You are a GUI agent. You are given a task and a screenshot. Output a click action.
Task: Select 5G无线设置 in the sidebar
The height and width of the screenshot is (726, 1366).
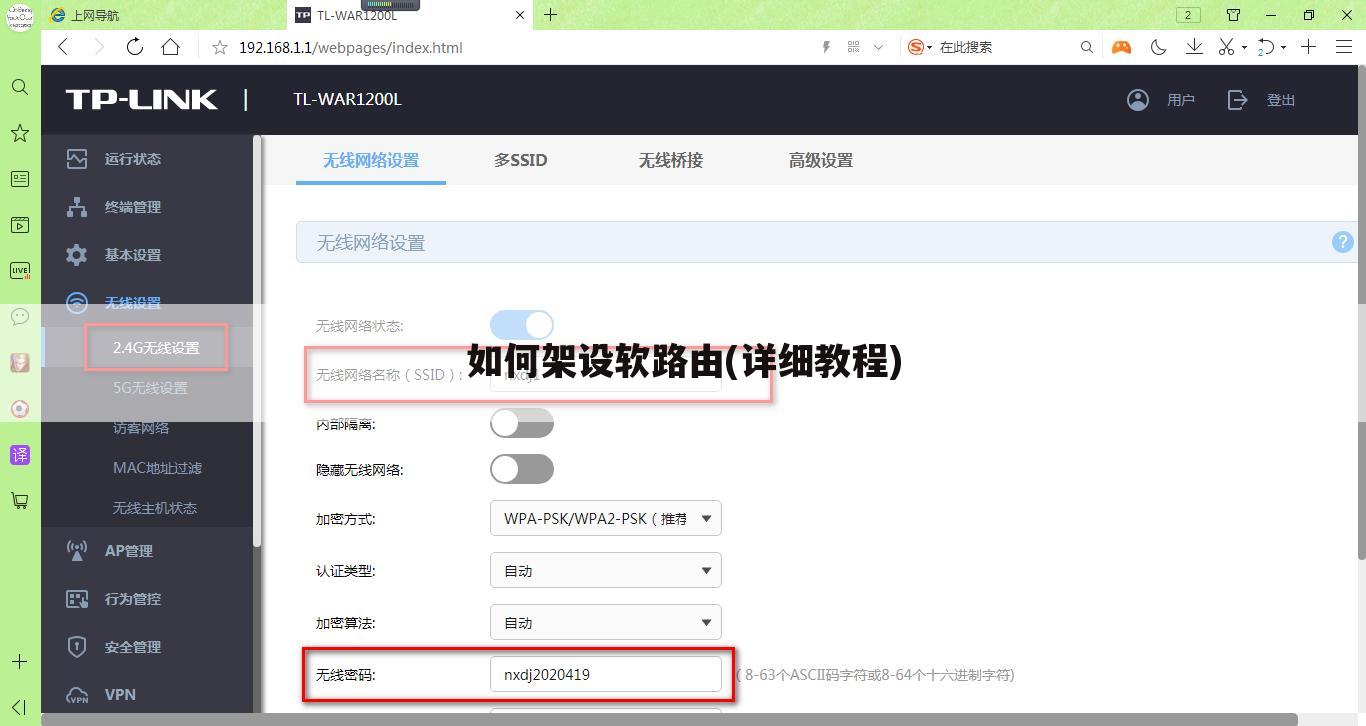[148, 388]
